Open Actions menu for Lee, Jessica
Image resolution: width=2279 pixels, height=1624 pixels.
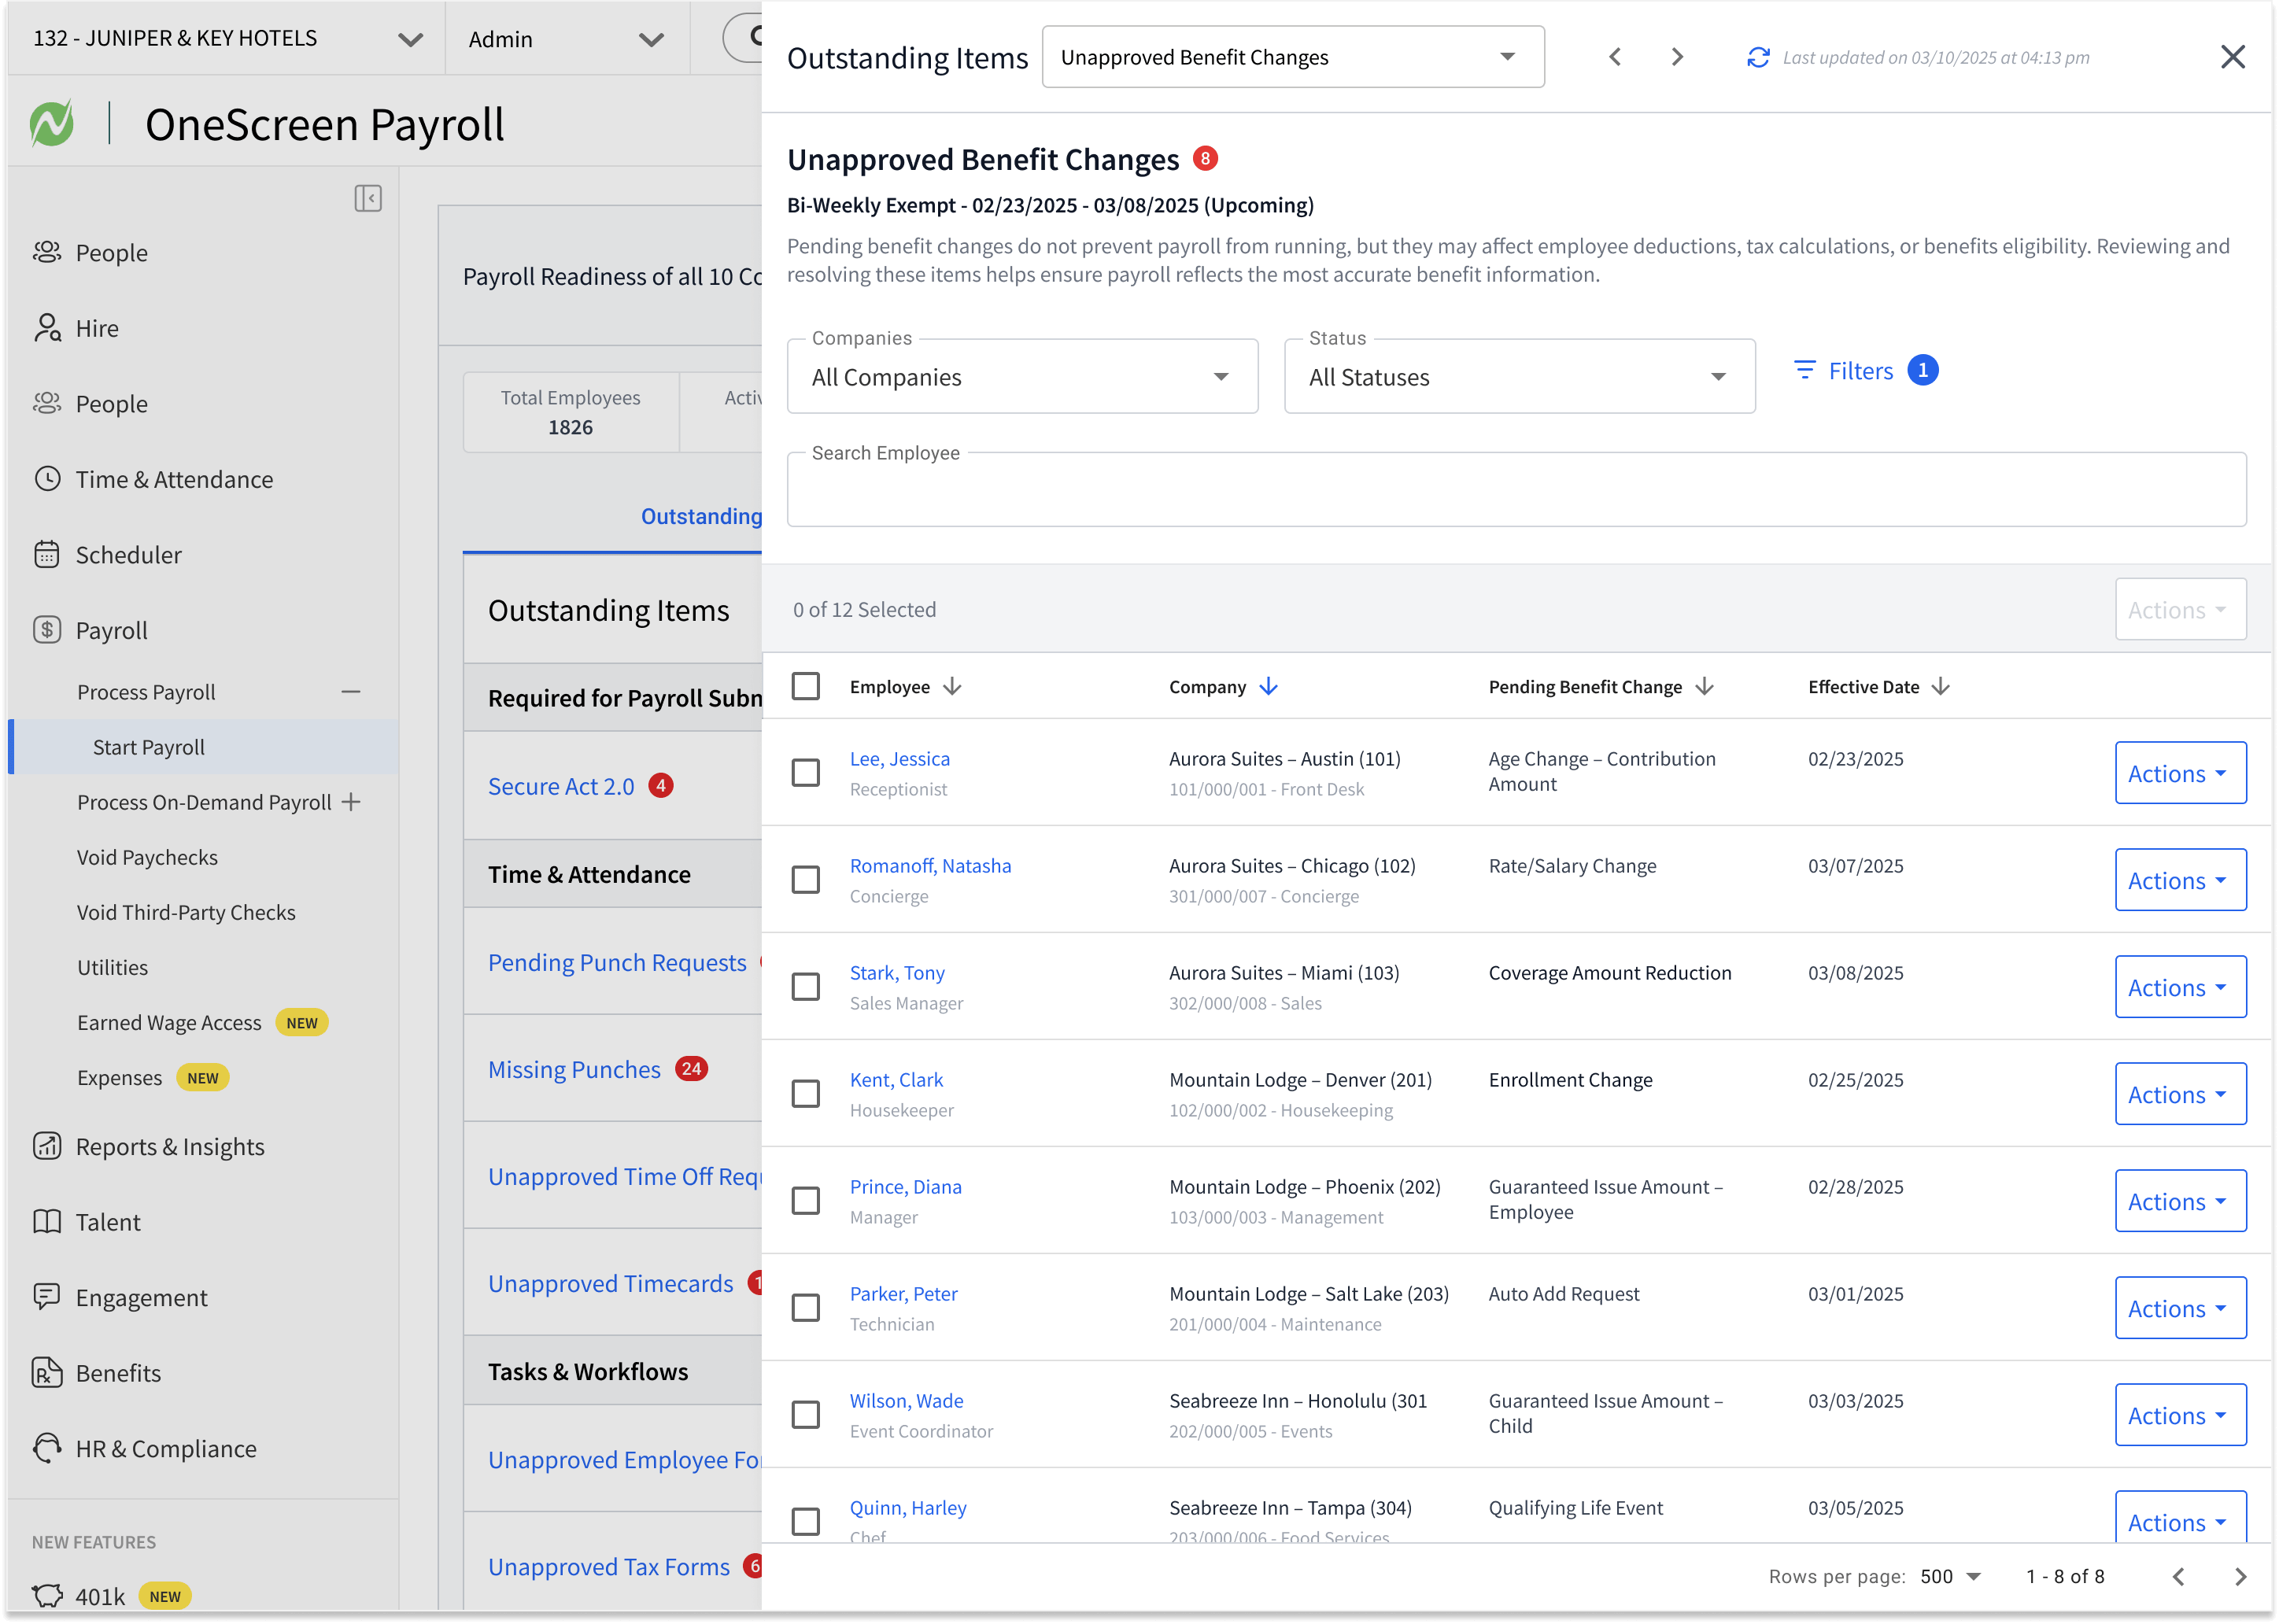click(2180, 773)
